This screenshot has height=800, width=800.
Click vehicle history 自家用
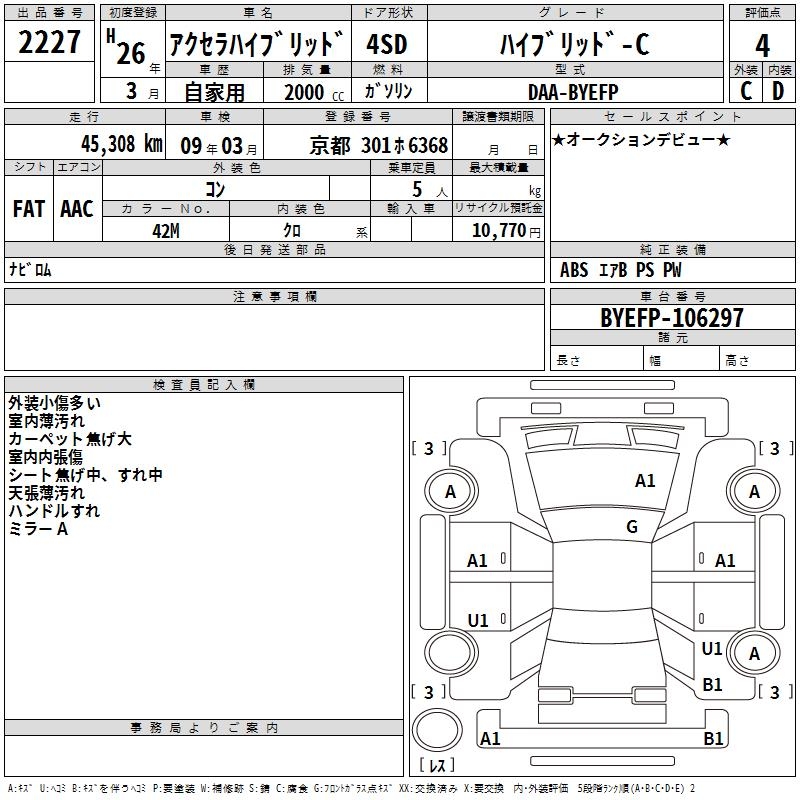click(x=214, y=92)
